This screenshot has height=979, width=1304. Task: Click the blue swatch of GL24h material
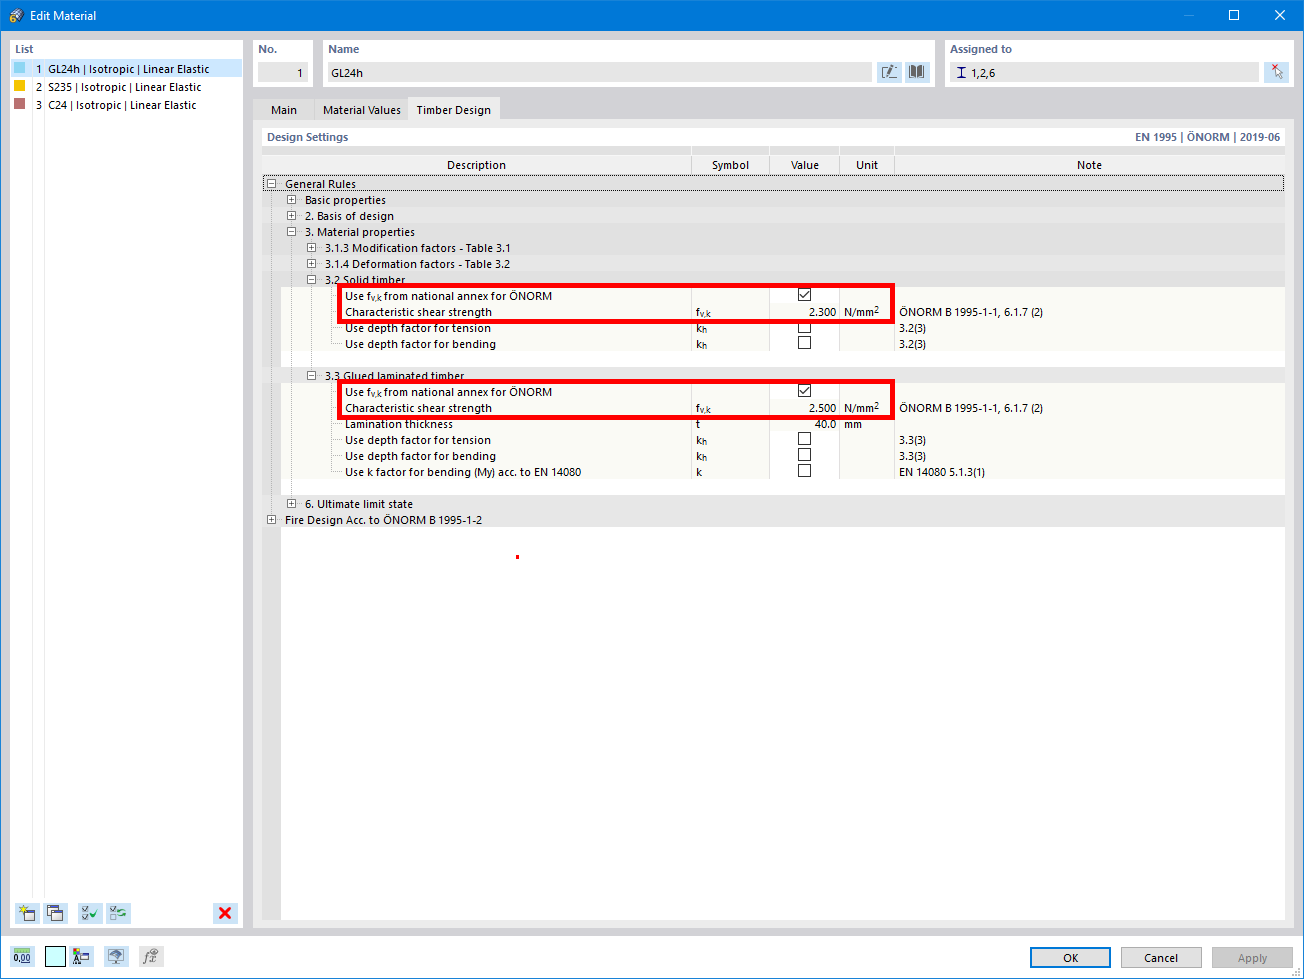19,69
